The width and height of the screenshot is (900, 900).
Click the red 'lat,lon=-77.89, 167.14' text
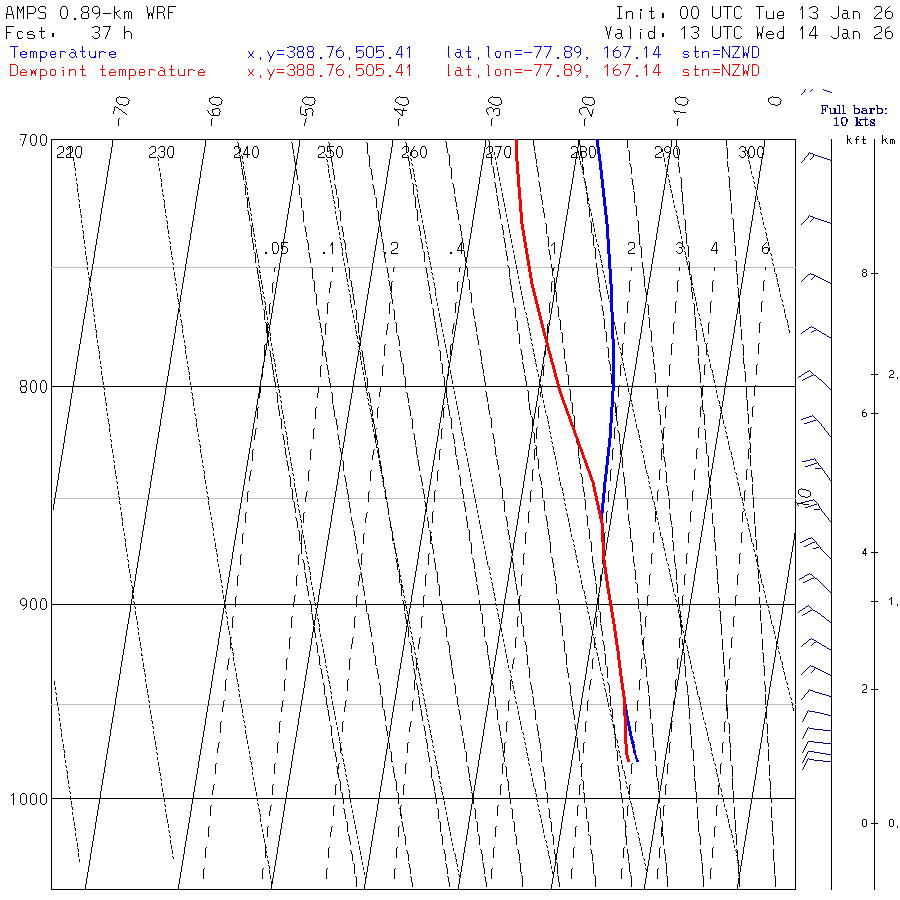coord(553,71)
